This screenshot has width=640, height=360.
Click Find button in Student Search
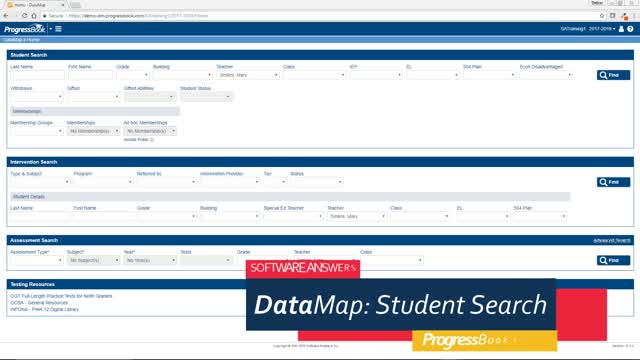point(613,75)
